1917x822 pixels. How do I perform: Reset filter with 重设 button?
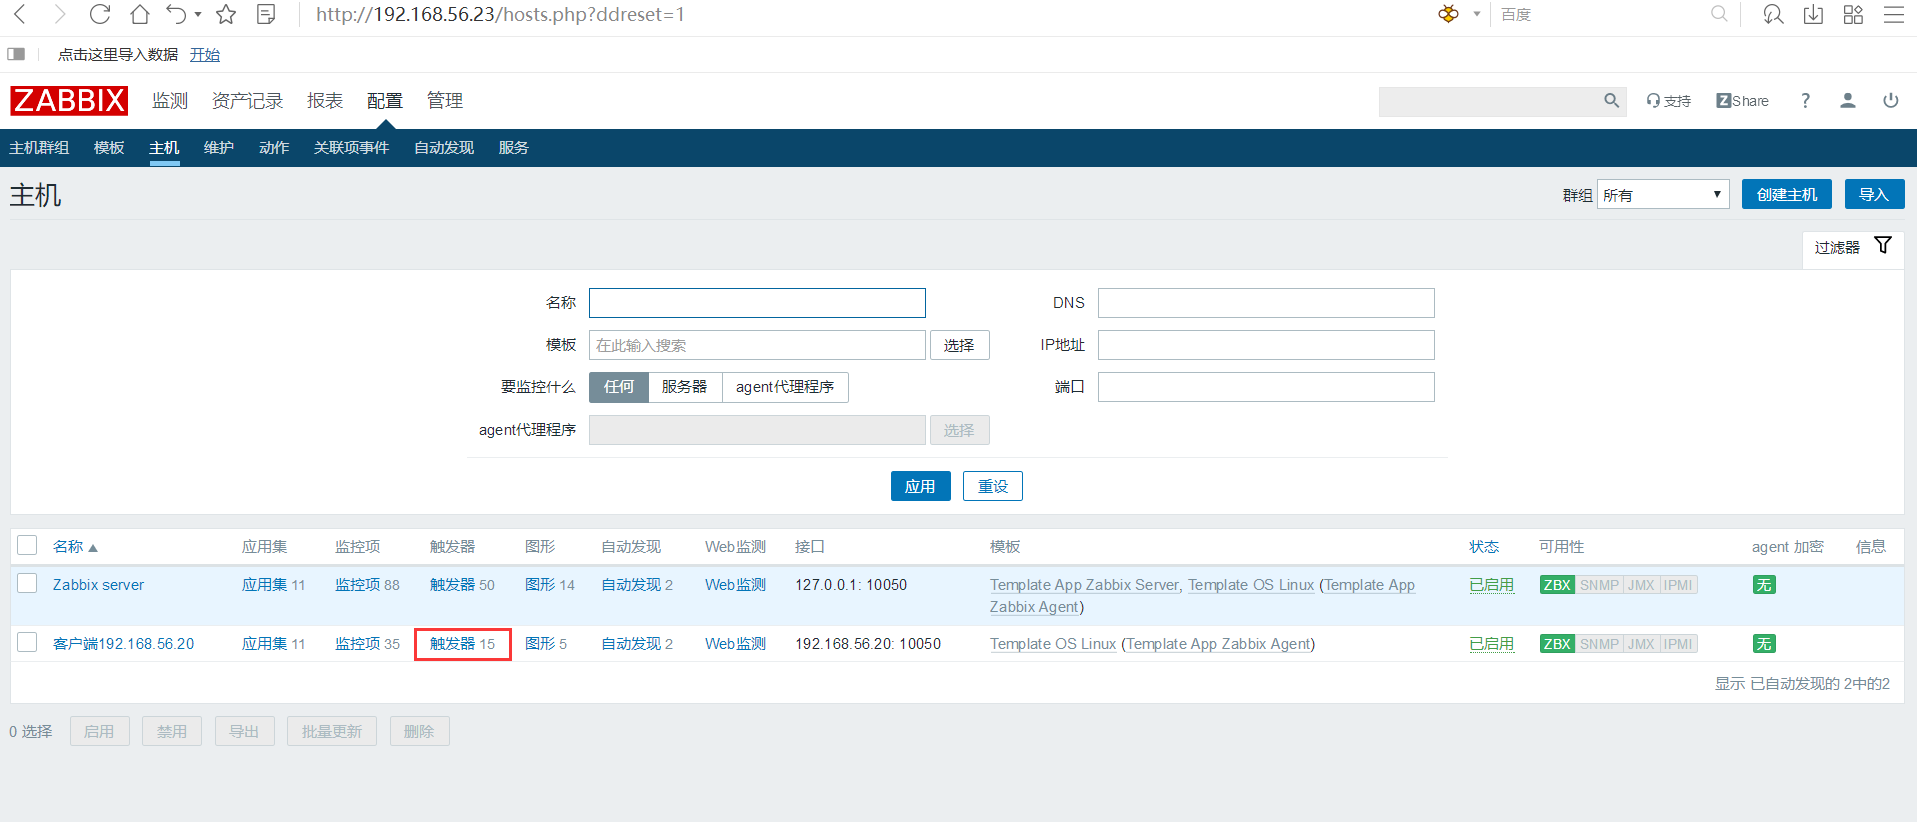(x=993, y=486)
